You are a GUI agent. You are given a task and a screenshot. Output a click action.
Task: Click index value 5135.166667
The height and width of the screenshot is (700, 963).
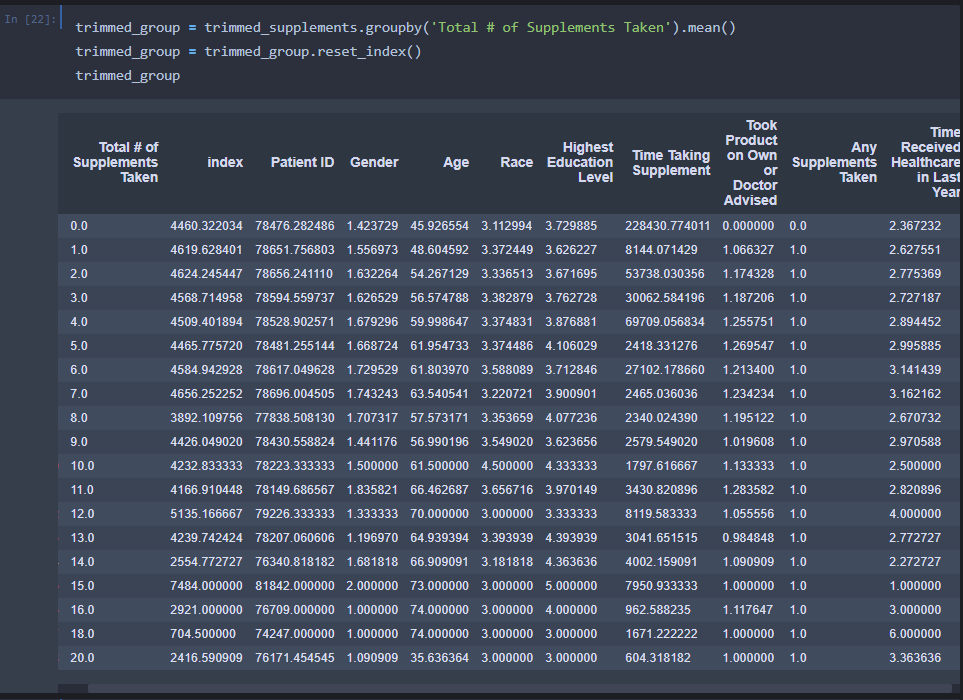pos(206,513)
